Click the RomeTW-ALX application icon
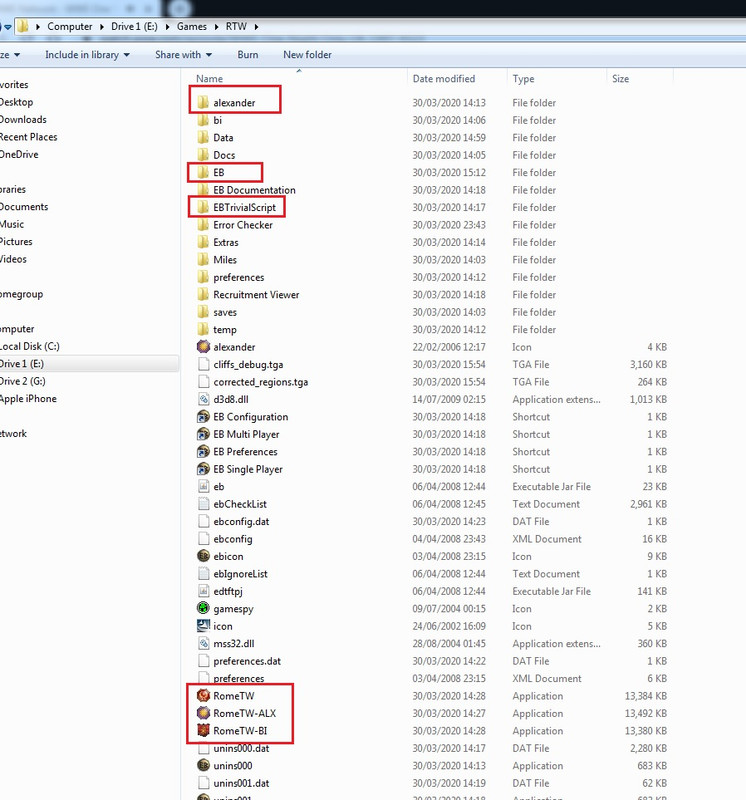Viewport: 746px width, 800px height. (x=203, y=713)
